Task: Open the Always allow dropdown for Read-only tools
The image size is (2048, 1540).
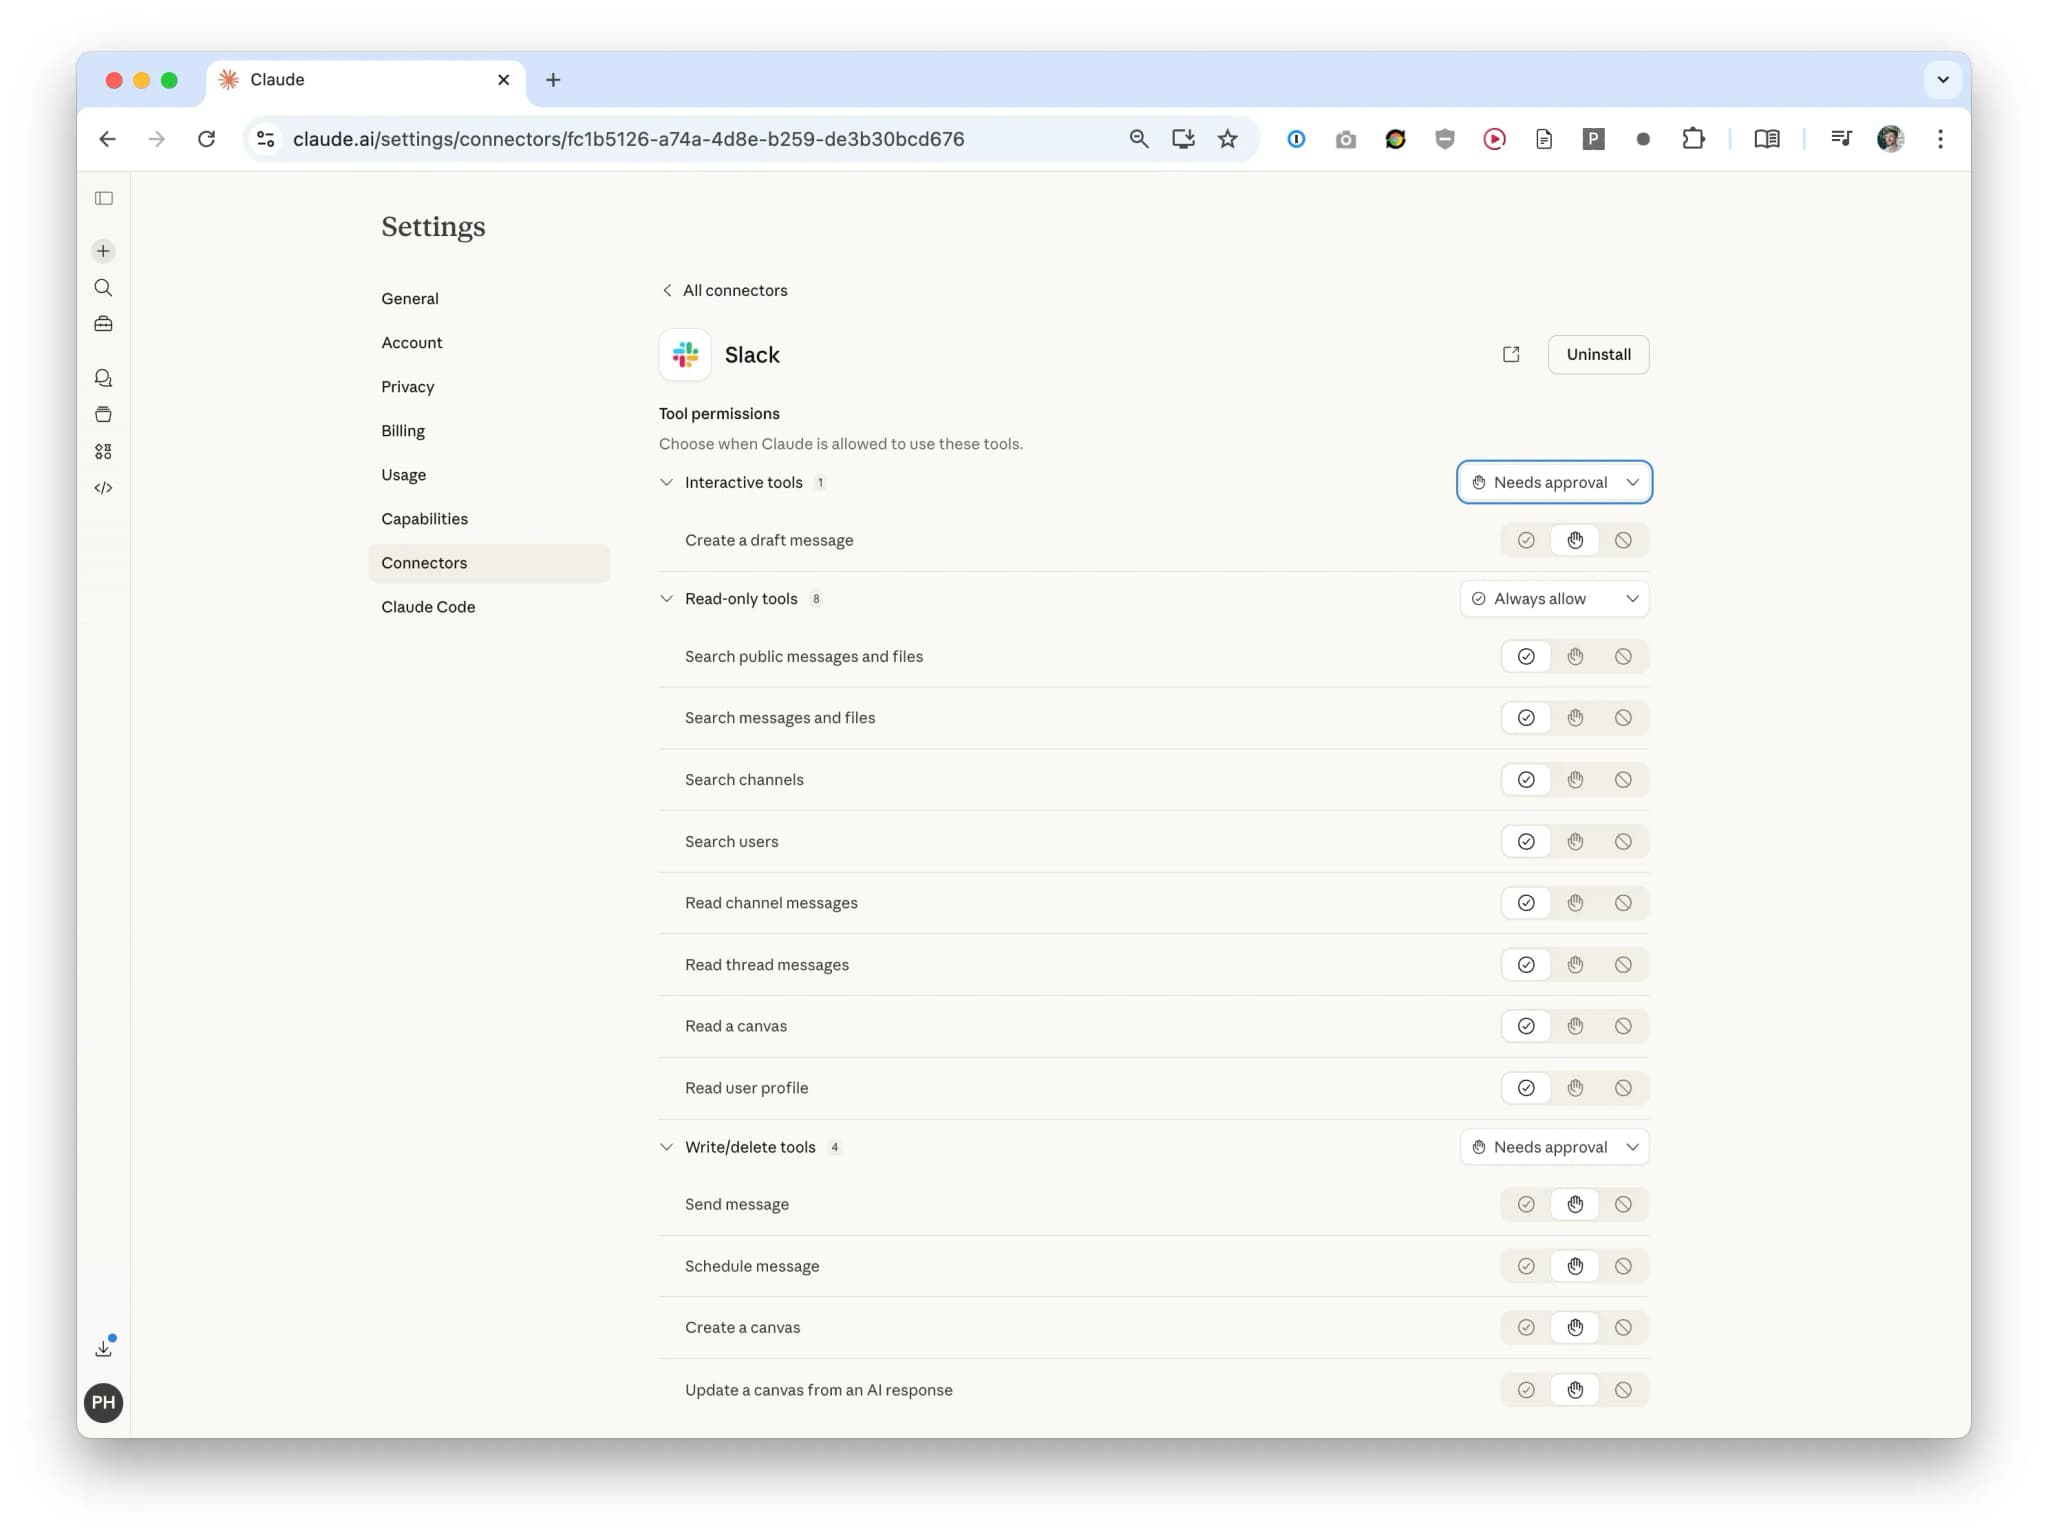Action: pos(1553,598)
